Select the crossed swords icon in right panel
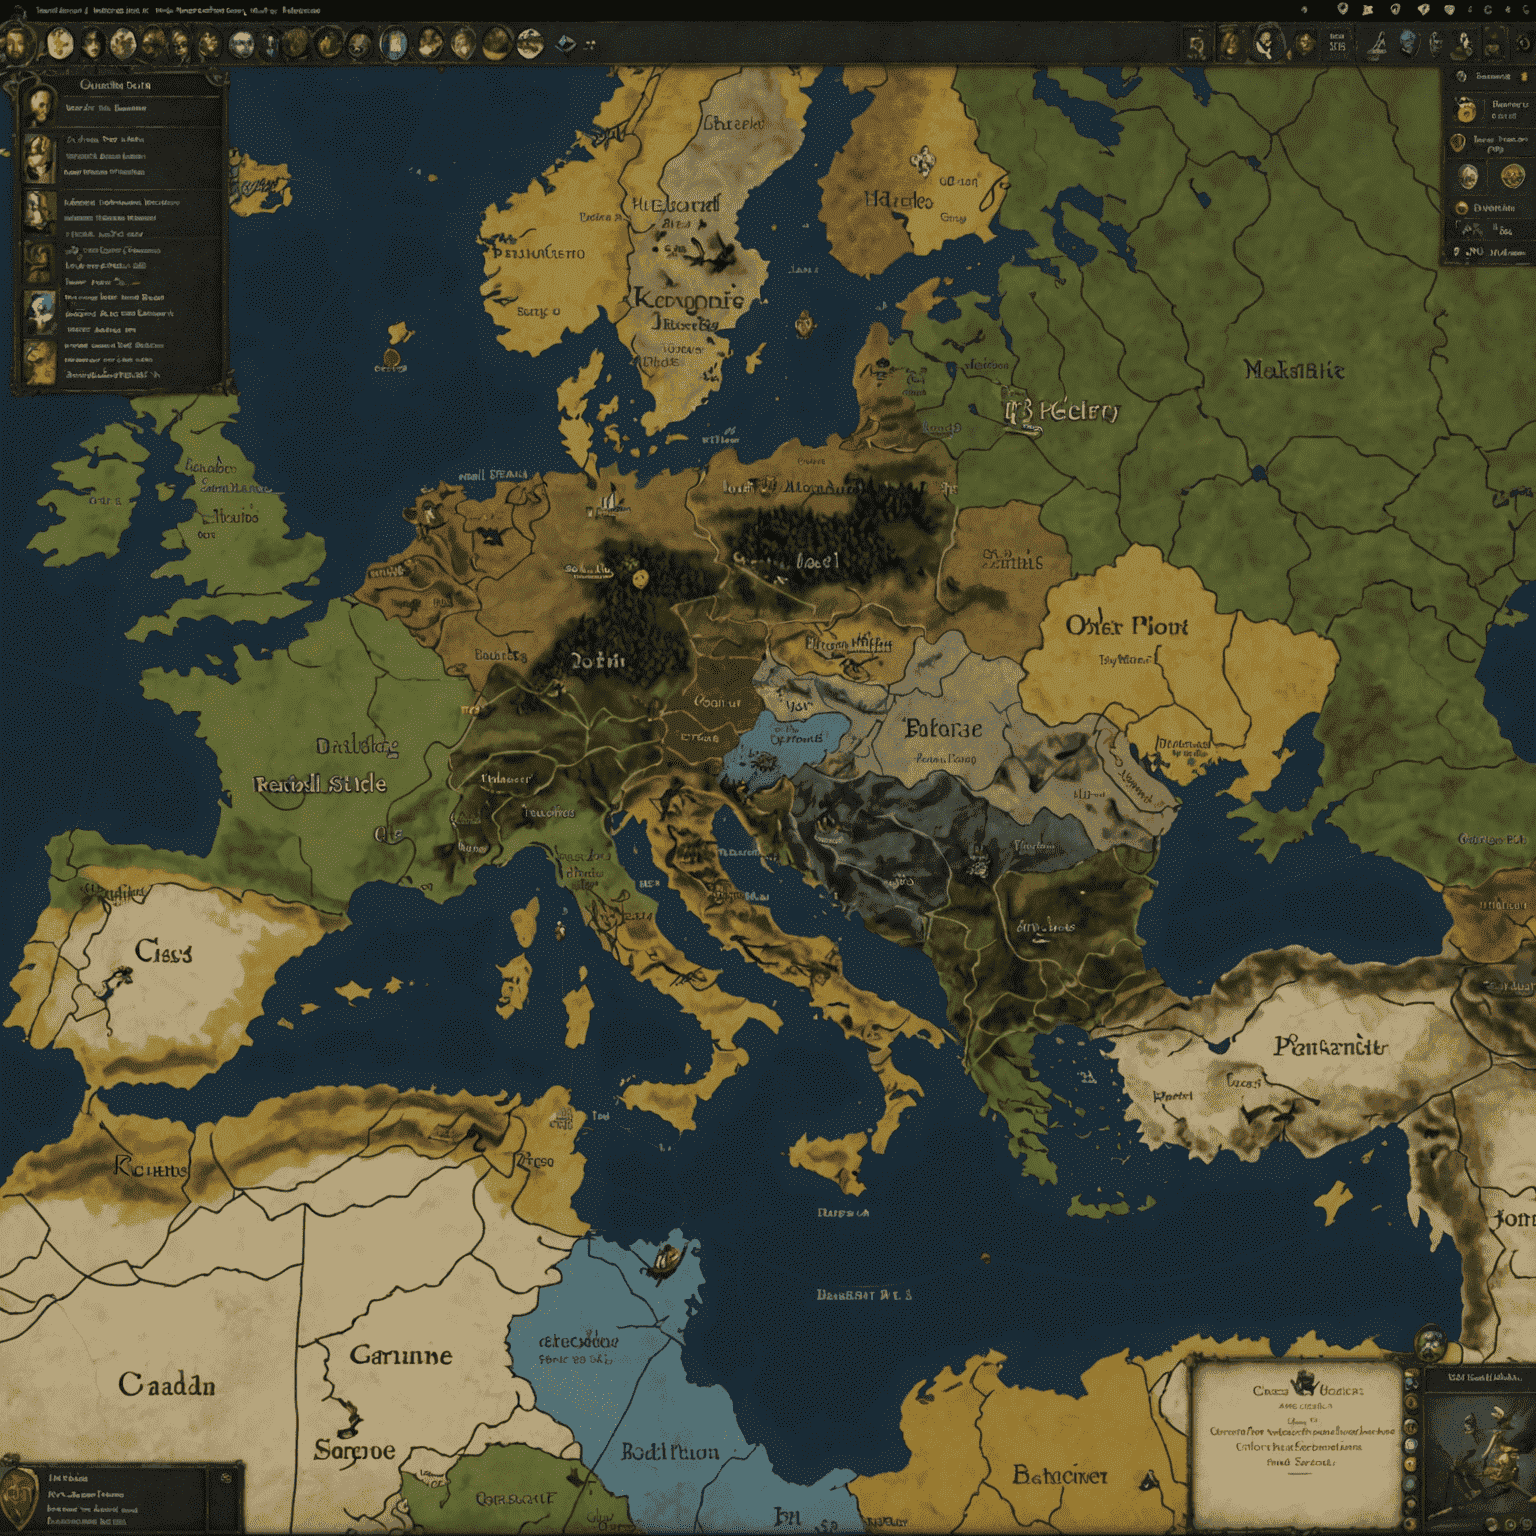 coord(1472,229)
